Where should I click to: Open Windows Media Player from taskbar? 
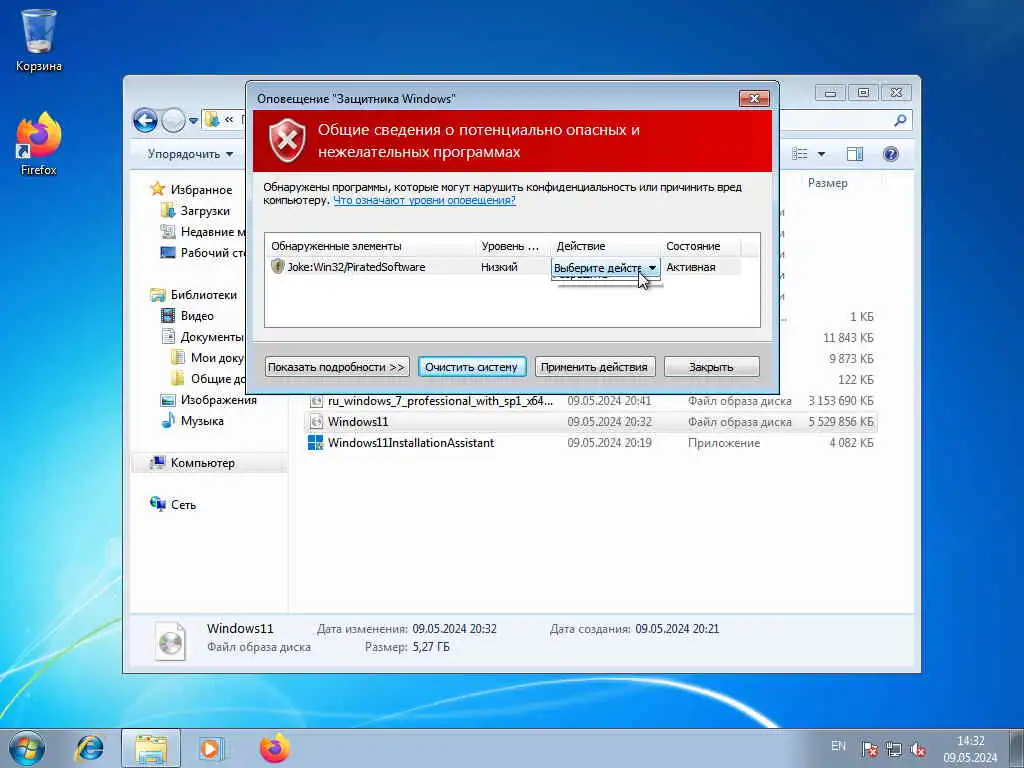[x=211, y=748]
